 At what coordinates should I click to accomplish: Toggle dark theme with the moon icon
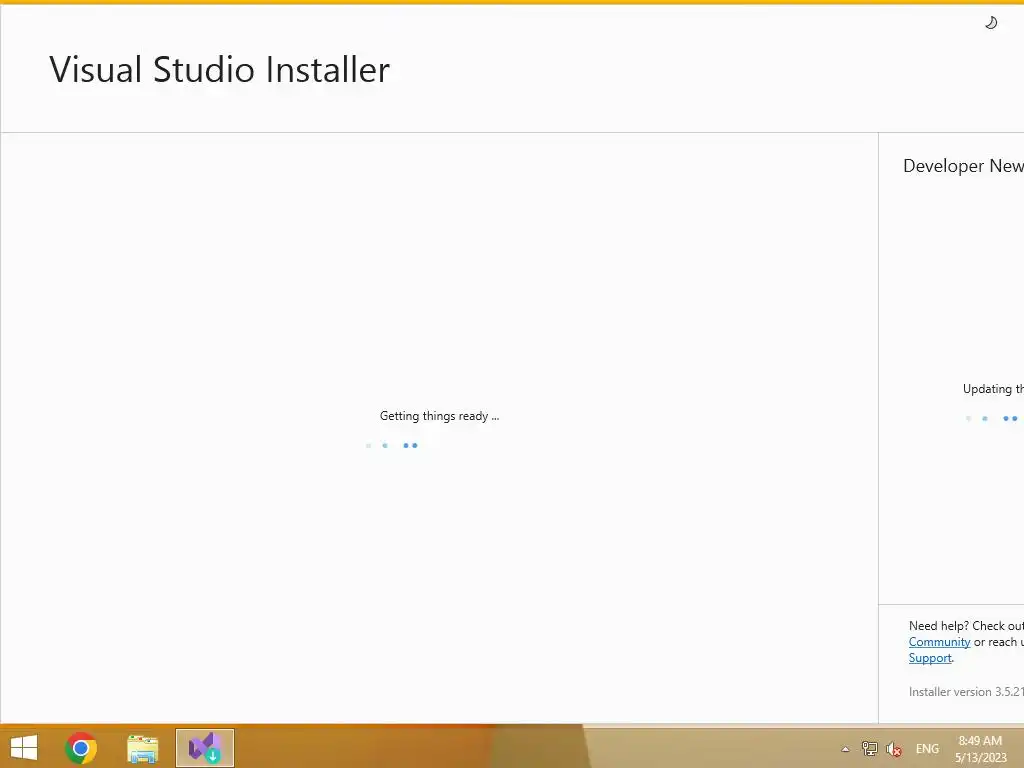point(991,23)
